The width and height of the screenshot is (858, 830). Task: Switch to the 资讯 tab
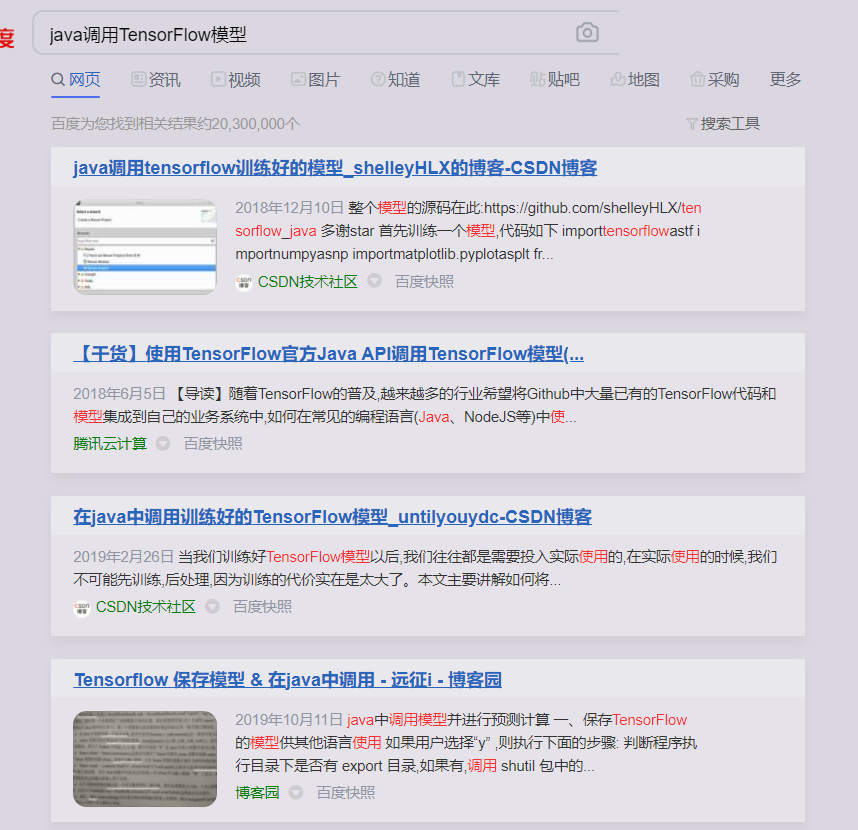point(156,80)
